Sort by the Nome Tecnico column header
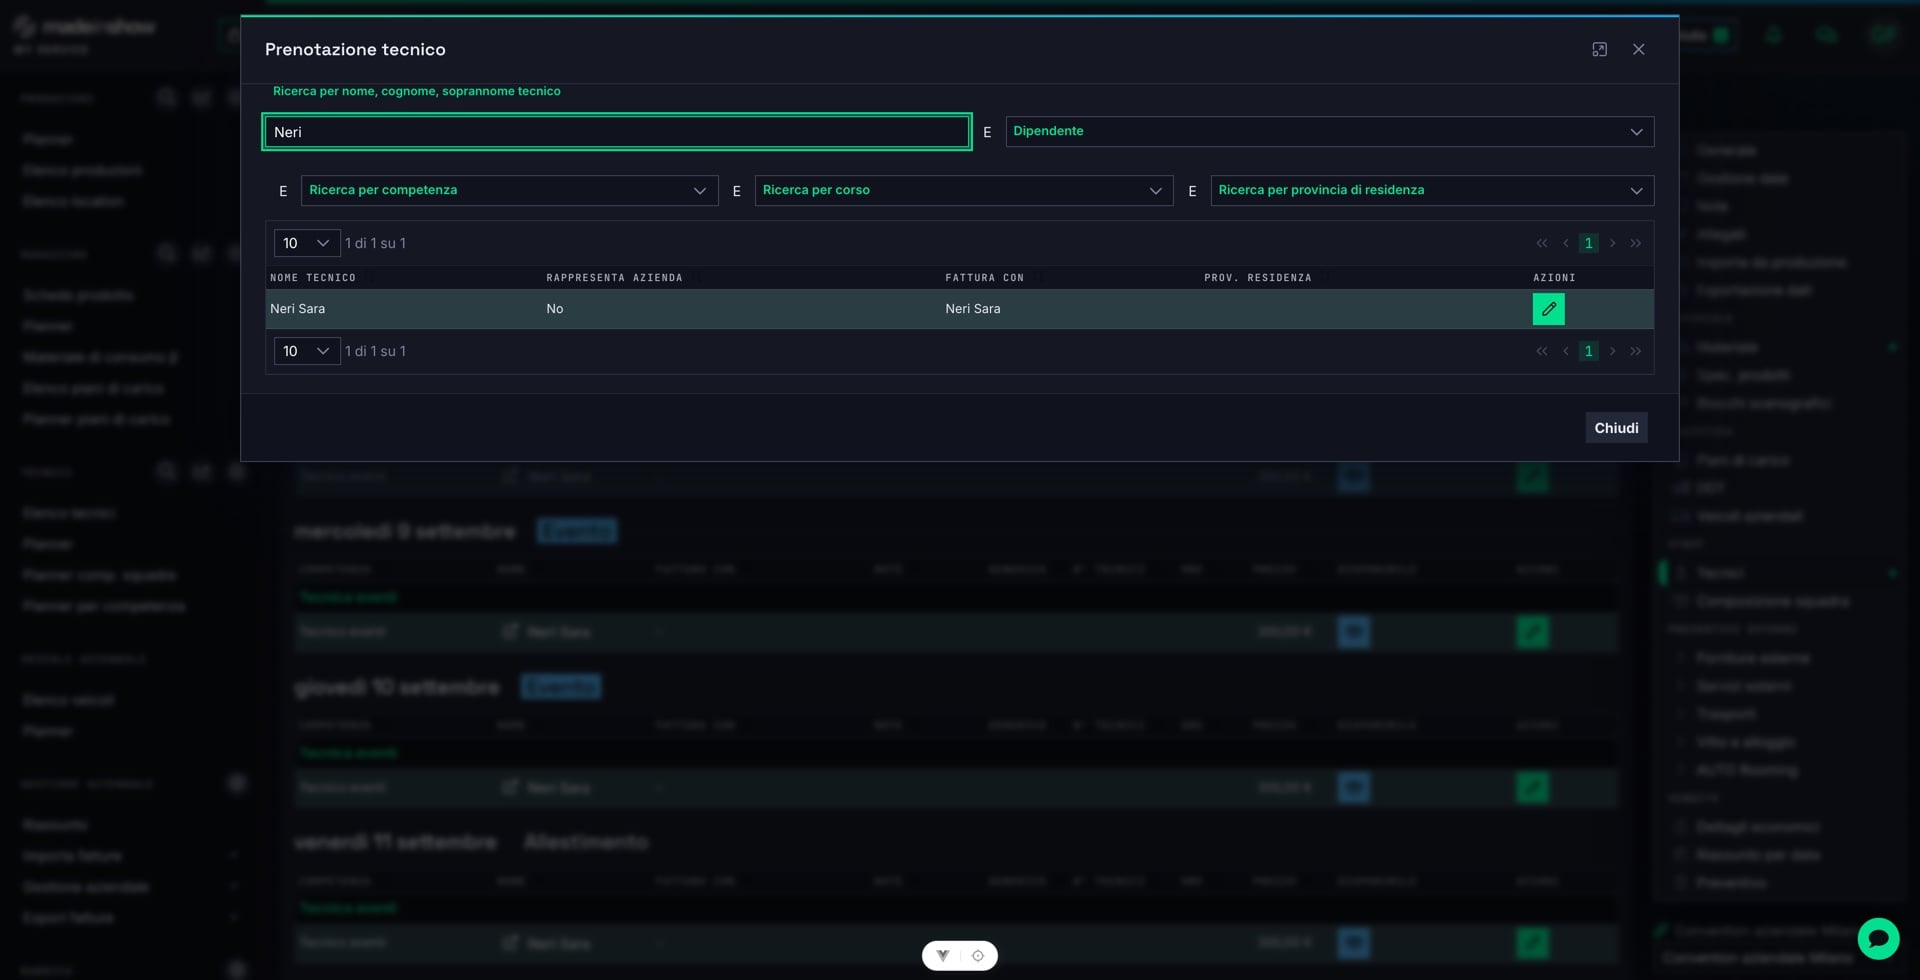This screenshot has height=980, width=1920. [313, 278]
